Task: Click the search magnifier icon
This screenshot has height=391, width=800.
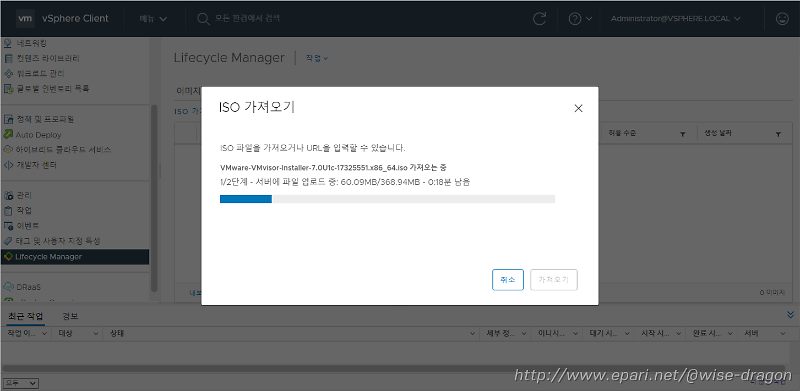Action: 203,19
